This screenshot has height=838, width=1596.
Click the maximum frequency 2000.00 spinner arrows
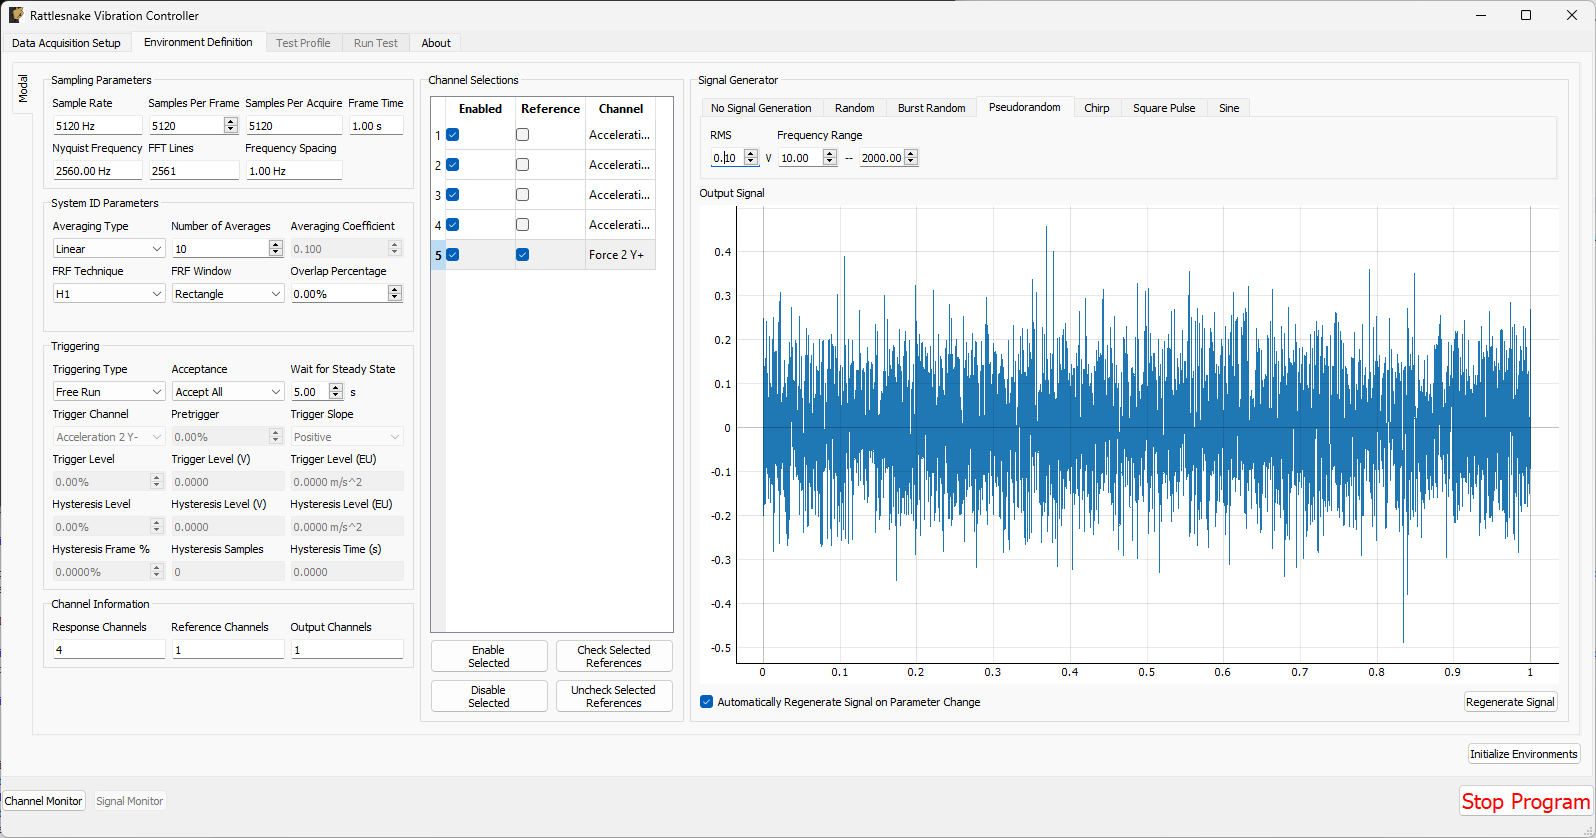(x=910, y=158)
